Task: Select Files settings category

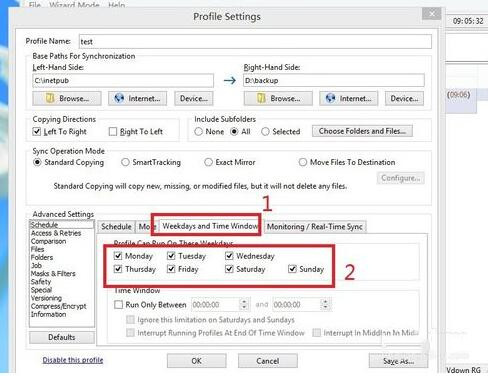Action: coord(37,249)
